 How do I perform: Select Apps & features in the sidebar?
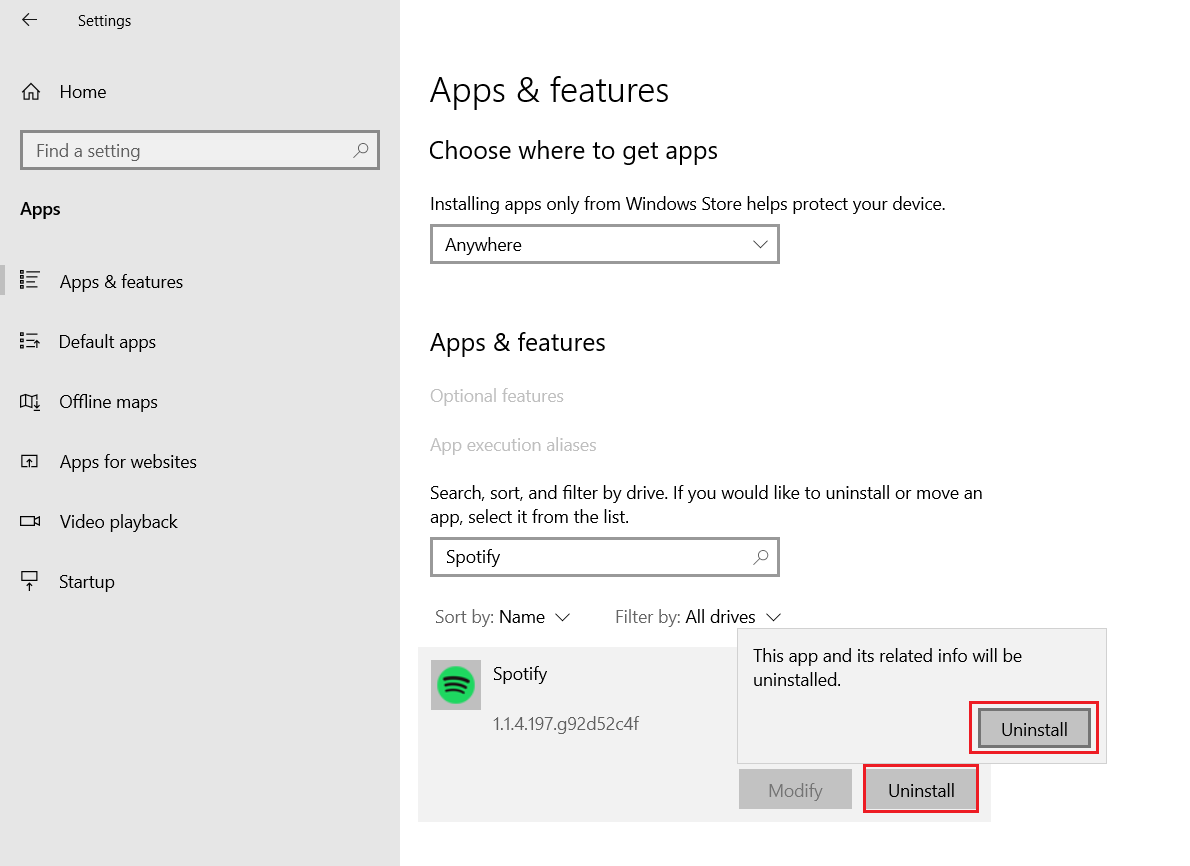121,281
